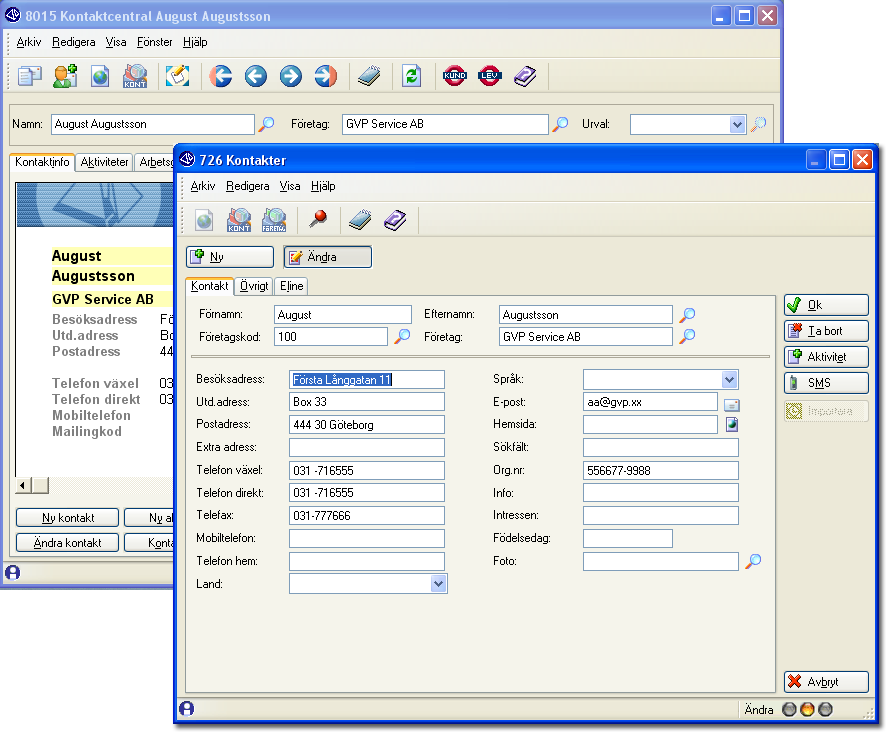Expand the Språk dropdown

[729, 379]
